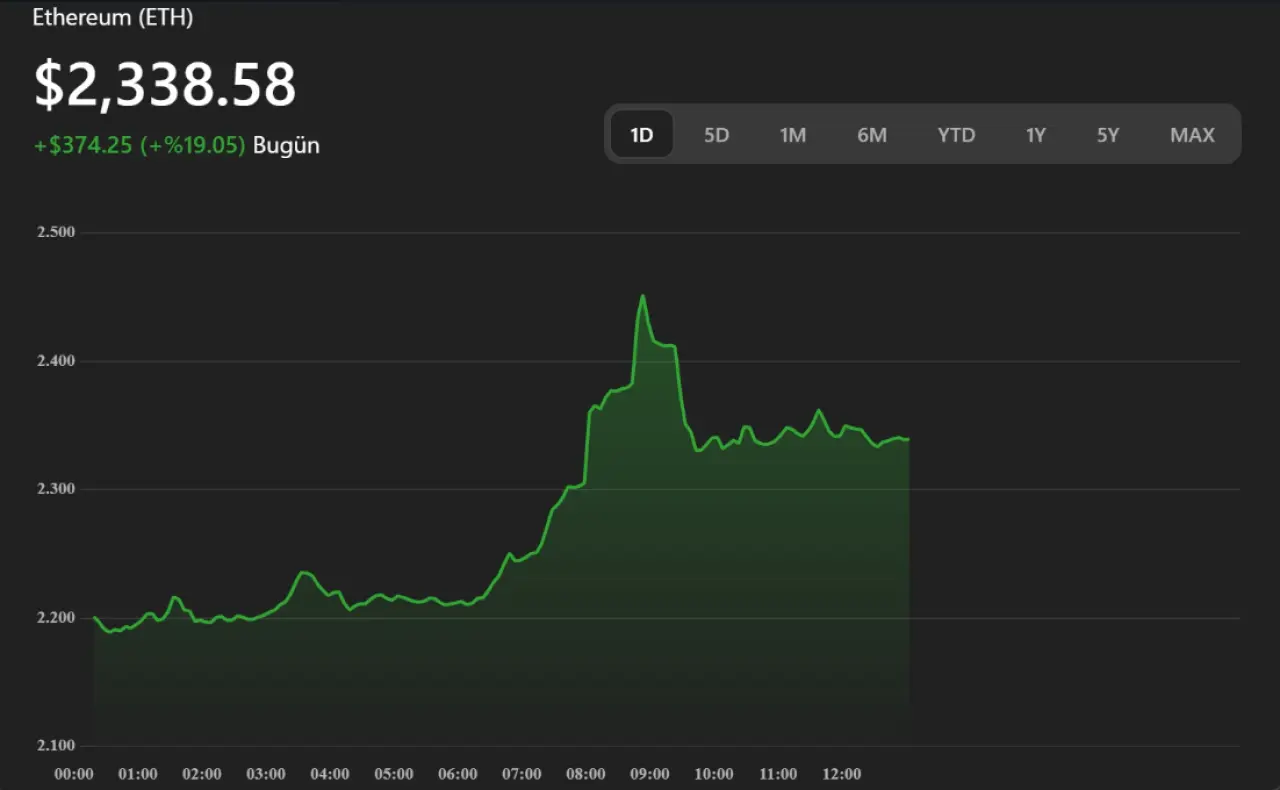Click the 08:00 time axis label

click(x=586, y=774)
